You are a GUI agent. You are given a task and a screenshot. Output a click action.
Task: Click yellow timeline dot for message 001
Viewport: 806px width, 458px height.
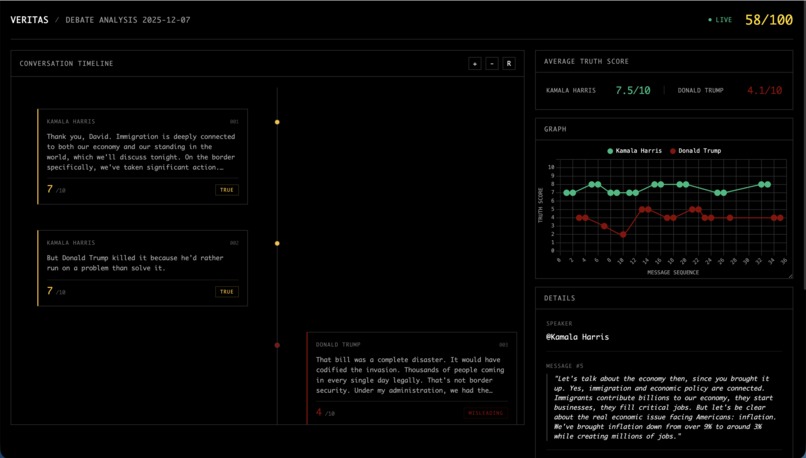coord(277,122)
